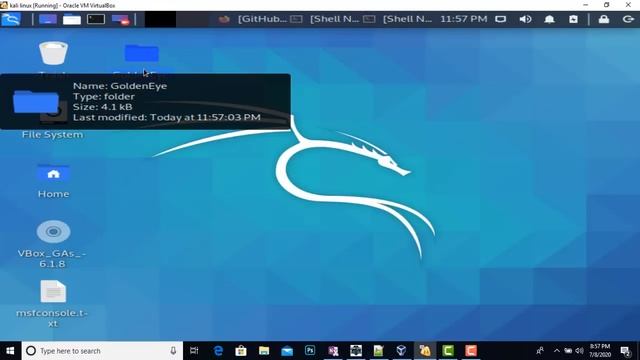Open the display settings panel icon
The height and width of the screenshot is (360, 640).
pyautogui.click(x=500, y=19)
